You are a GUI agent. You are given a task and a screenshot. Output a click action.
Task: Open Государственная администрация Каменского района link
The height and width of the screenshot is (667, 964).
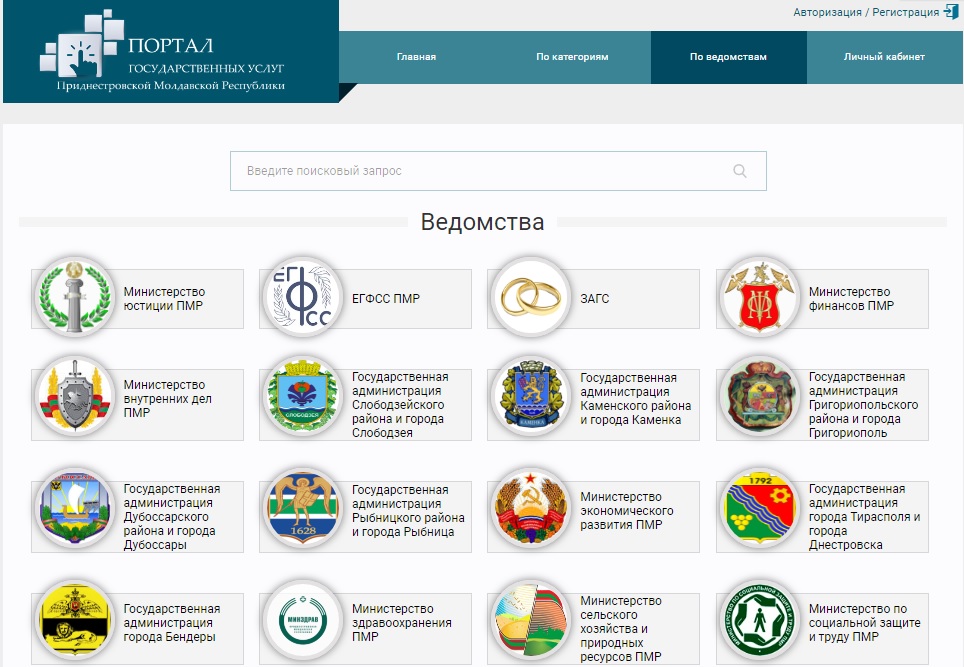(x=635, y=399)
